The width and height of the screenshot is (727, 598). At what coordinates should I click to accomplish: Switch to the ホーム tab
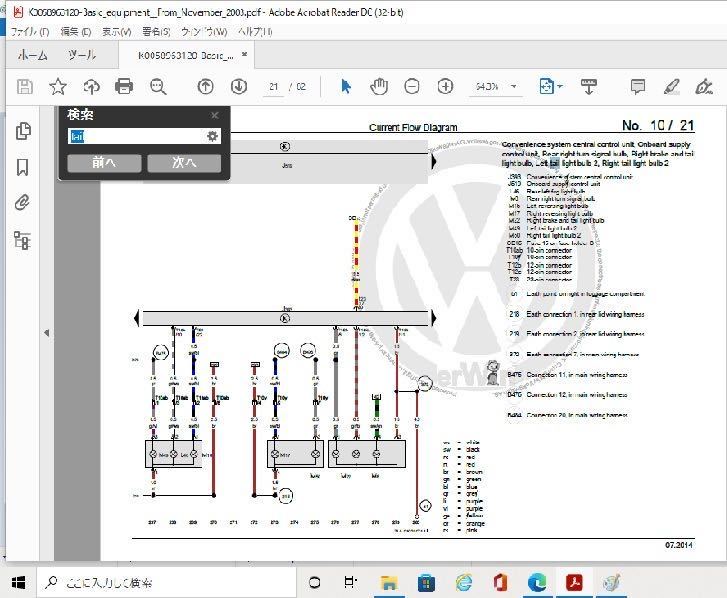click(x=32, y=55)
